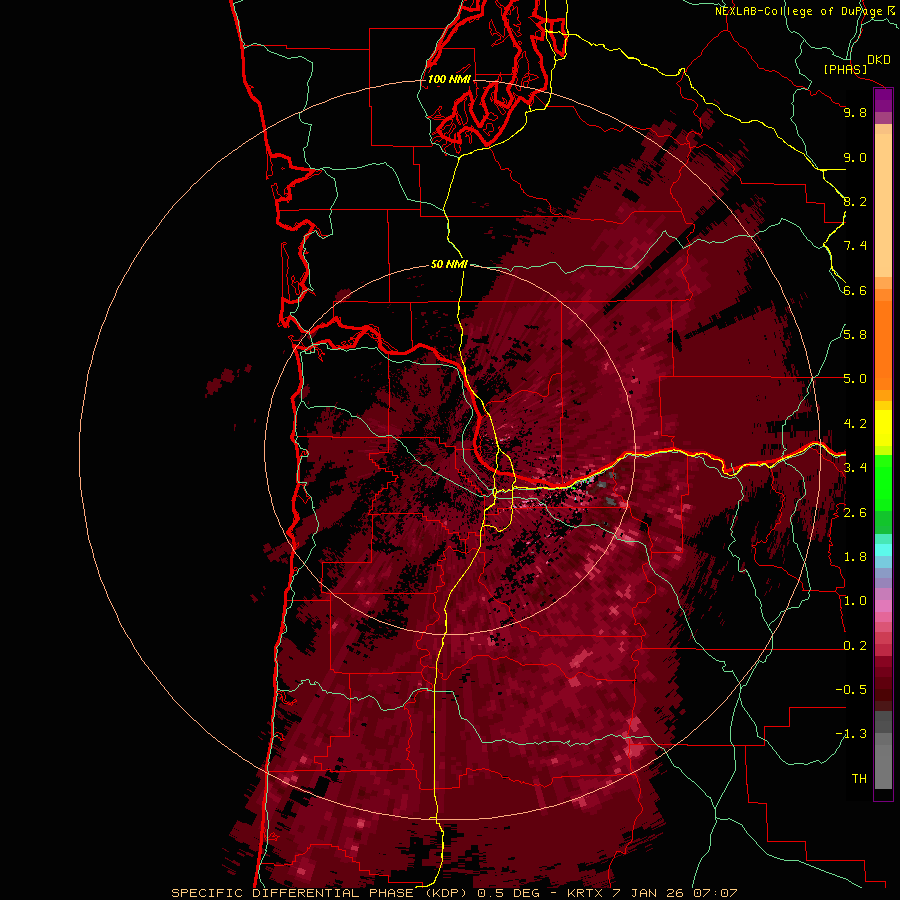Click the 2.6 value on color scale

855,513
